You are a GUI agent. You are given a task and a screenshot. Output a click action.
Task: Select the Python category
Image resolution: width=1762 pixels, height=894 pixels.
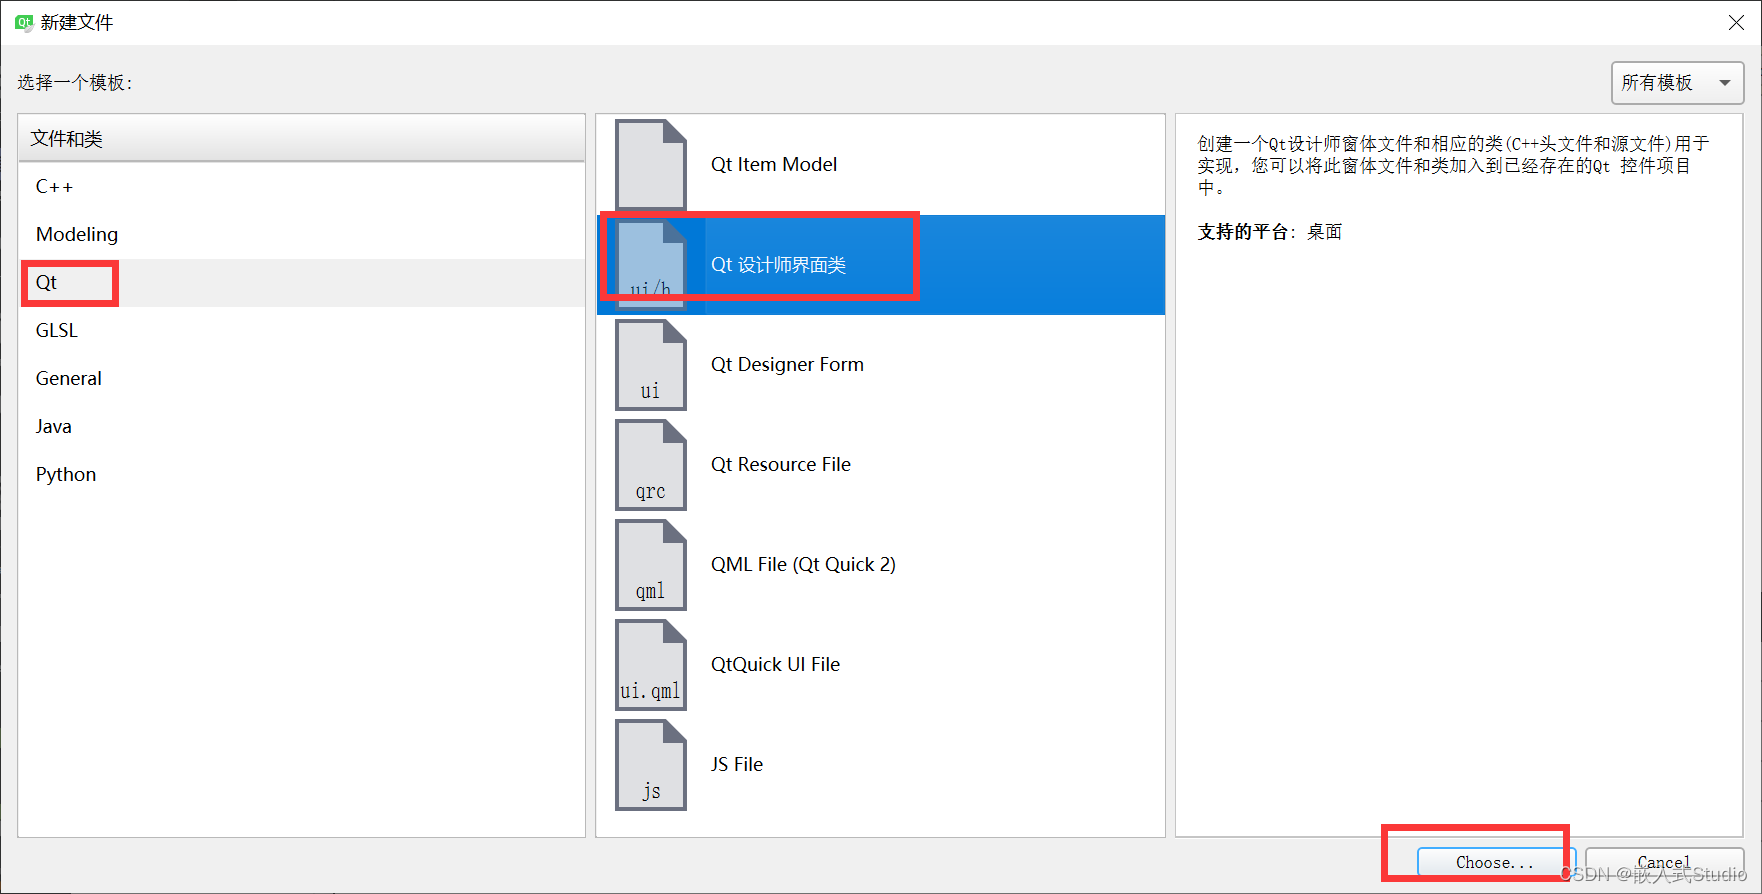point(301,475)
